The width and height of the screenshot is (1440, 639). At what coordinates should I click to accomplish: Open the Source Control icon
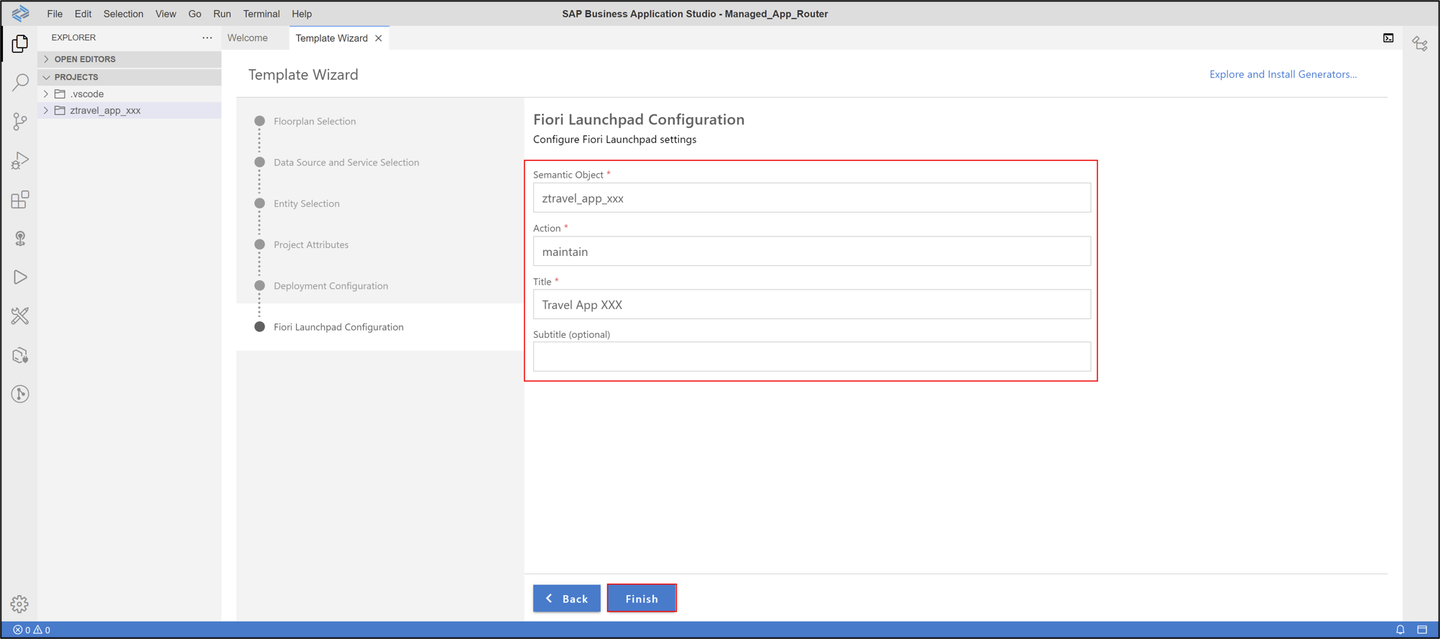(x=19, y=121)
